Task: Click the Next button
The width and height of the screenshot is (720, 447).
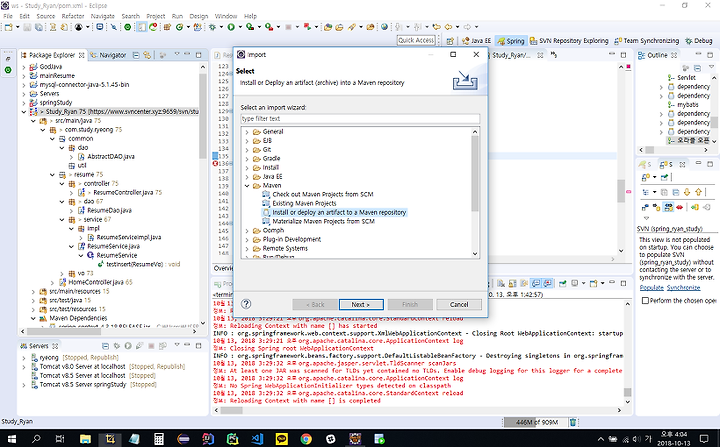Action: point(361,305)
